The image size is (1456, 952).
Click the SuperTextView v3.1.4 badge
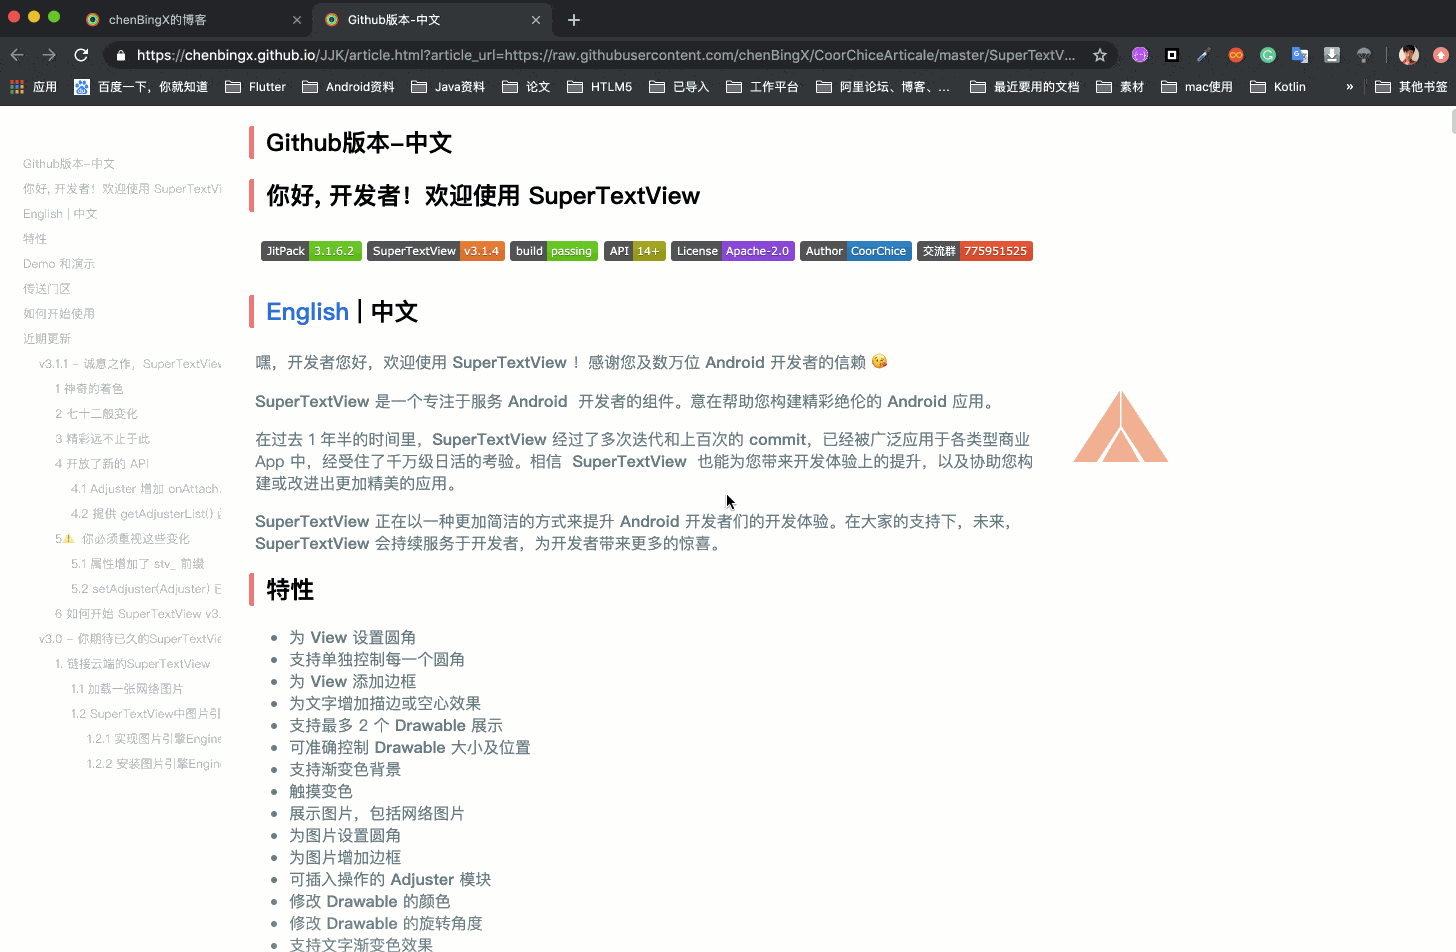click(435, 251)
